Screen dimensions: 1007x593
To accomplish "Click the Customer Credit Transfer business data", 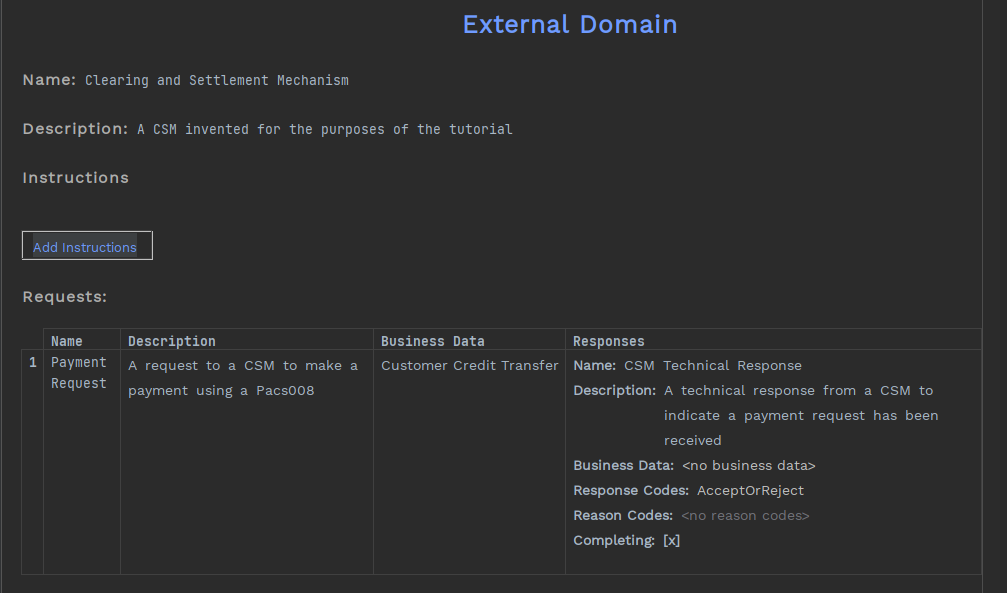I will 469,366.
